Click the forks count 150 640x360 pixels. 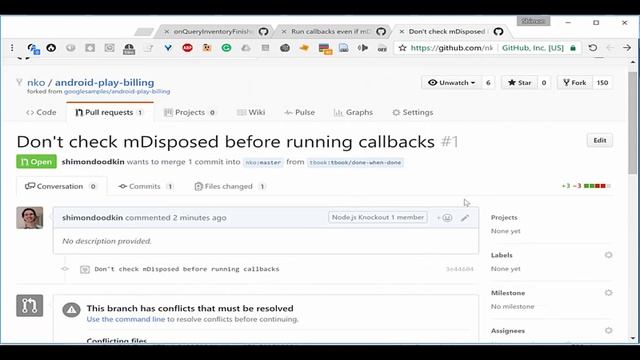pyautogui.click(x=602, y=82)
